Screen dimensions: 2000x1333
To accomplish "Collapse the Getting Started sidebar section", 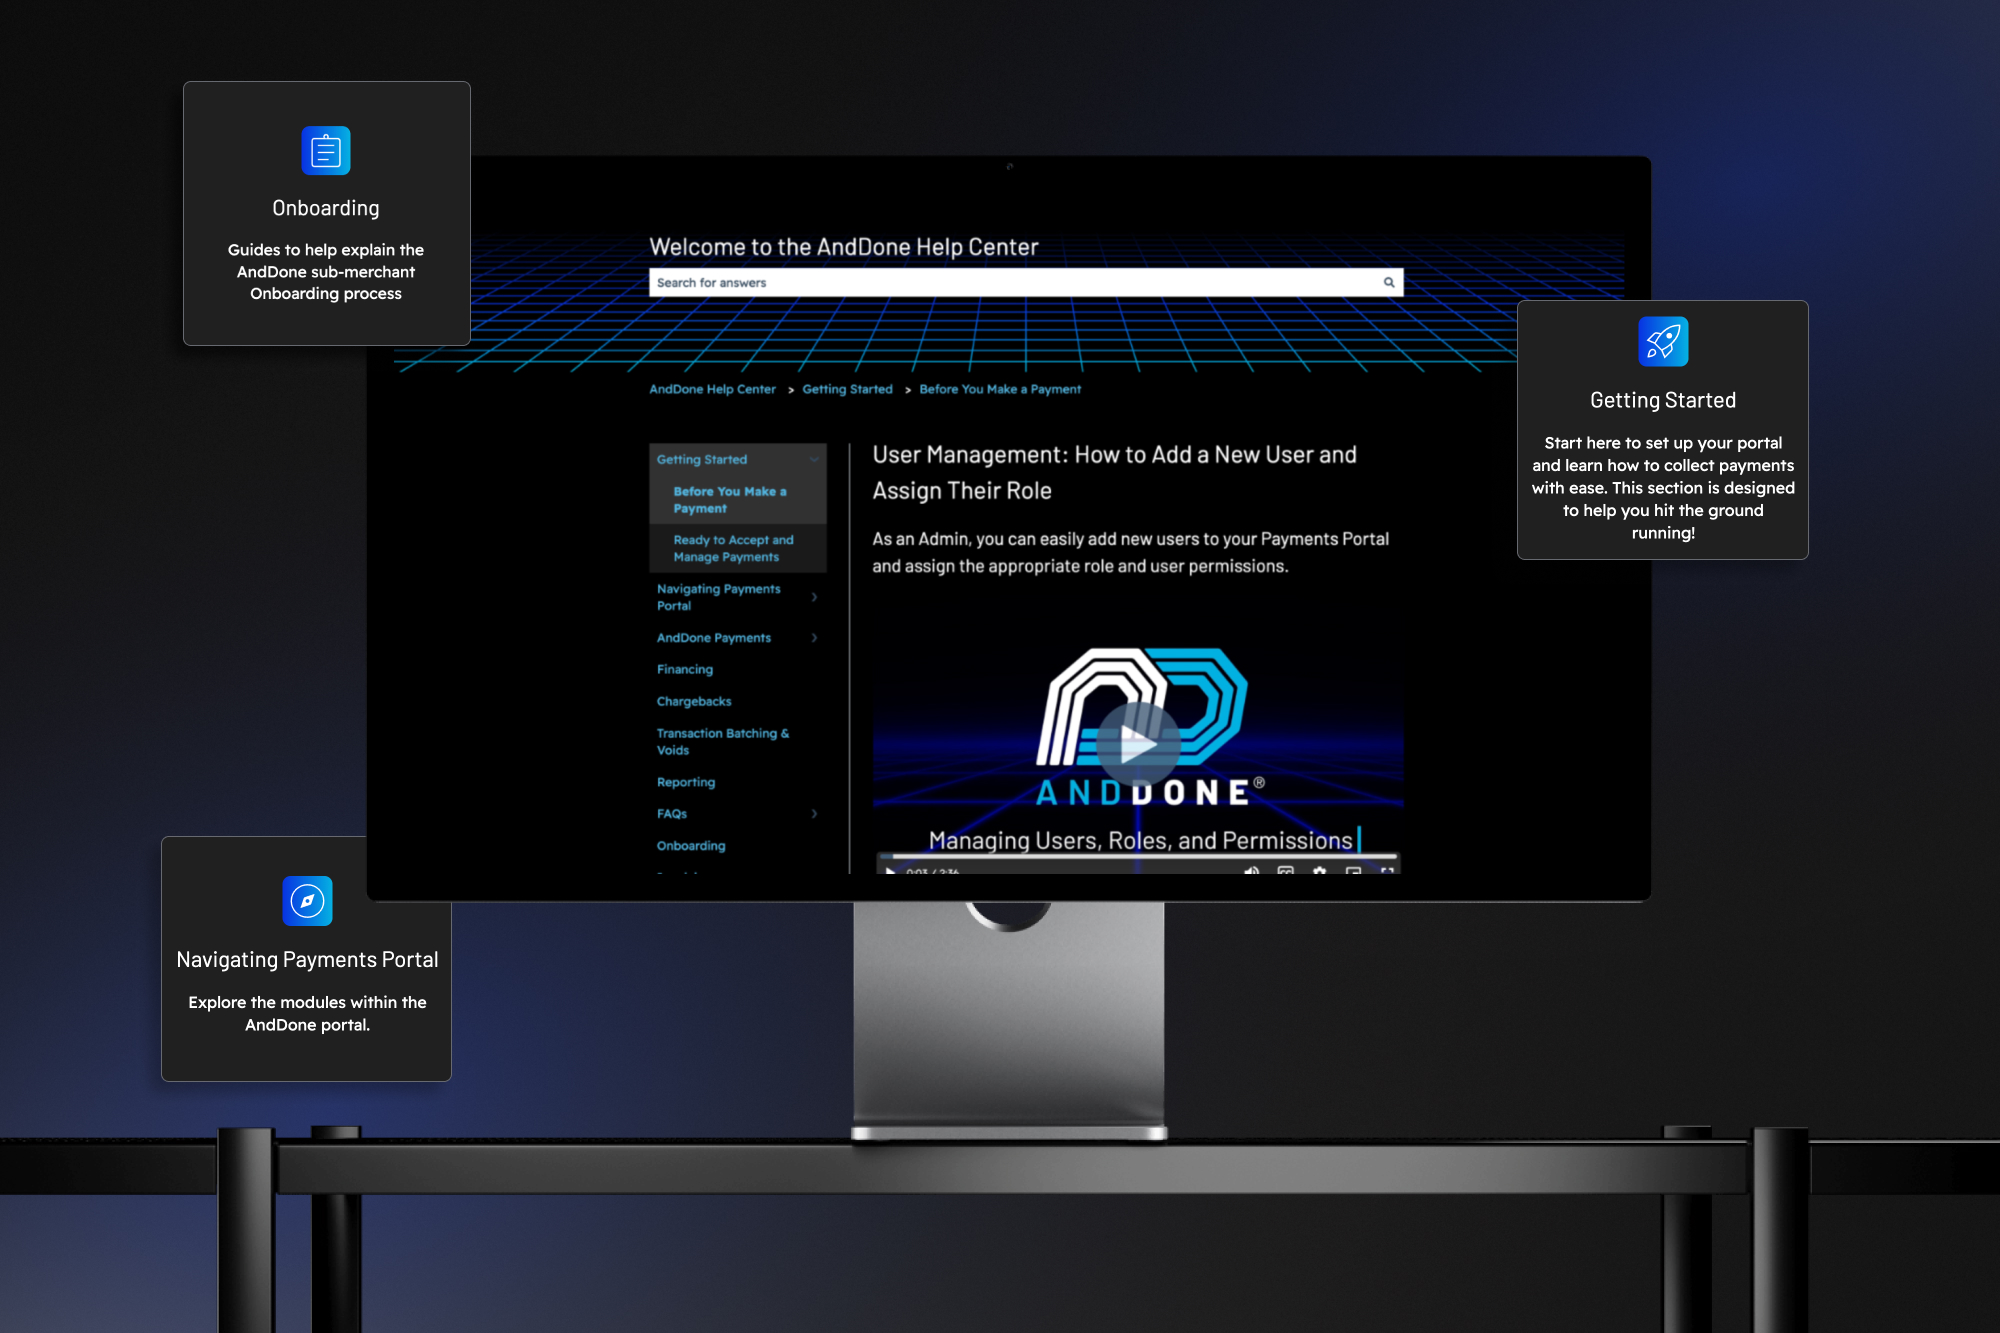I will (814, 460).
